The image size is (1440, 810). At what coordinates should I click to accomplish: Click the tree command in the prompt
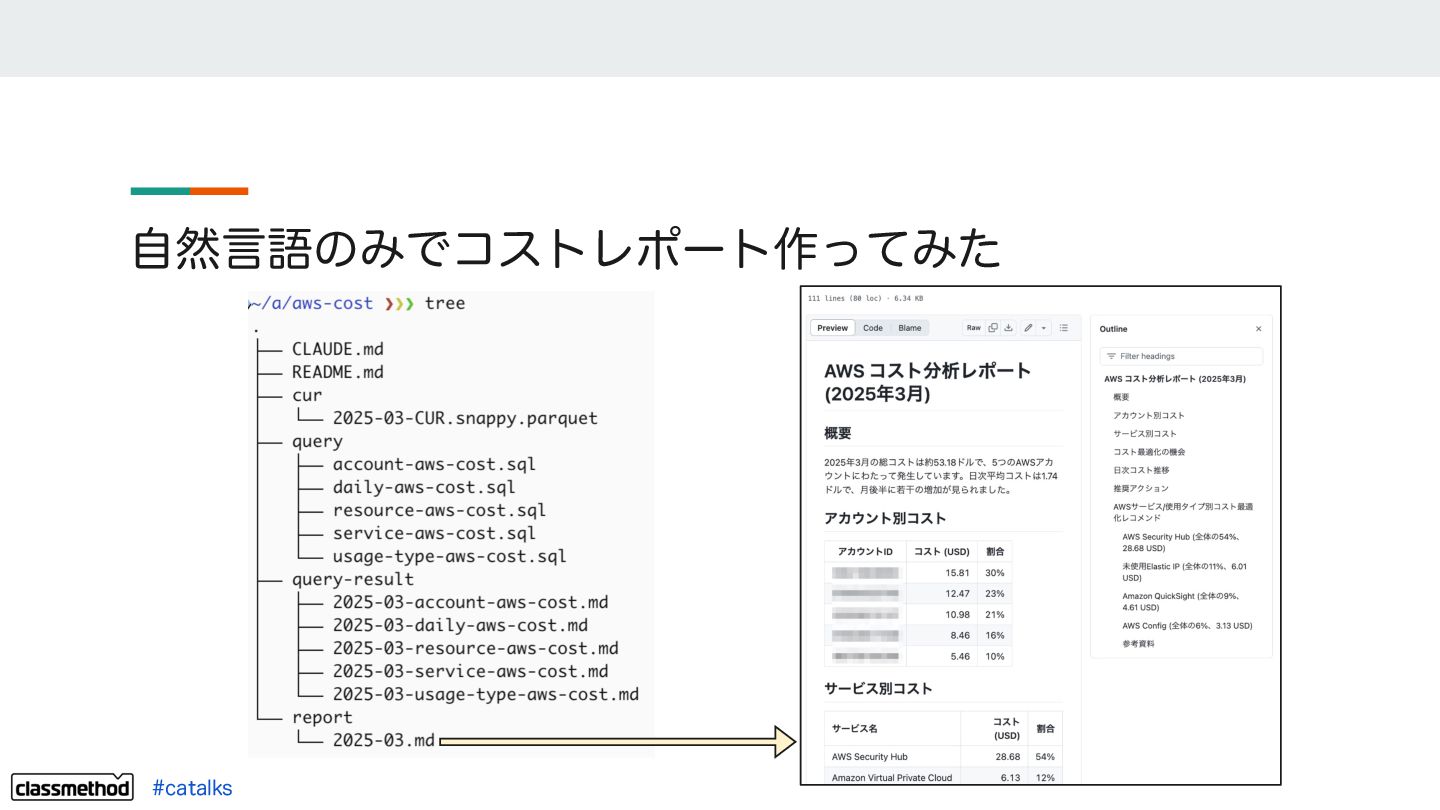(x=445, y=303)
